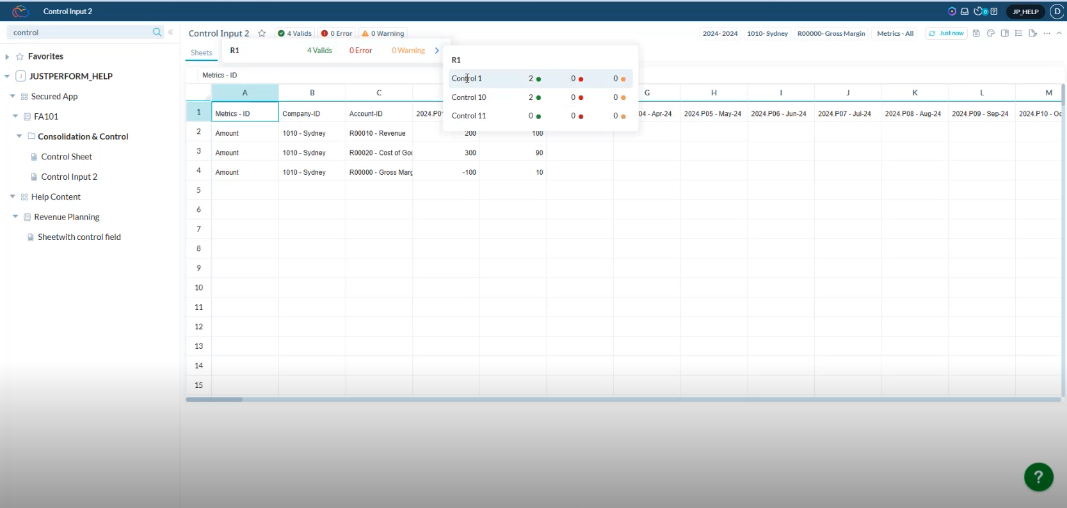Collapse the JUSTPERFORM_HELP tree node
The image size is (1067, 508).
(x=8, y=76)
